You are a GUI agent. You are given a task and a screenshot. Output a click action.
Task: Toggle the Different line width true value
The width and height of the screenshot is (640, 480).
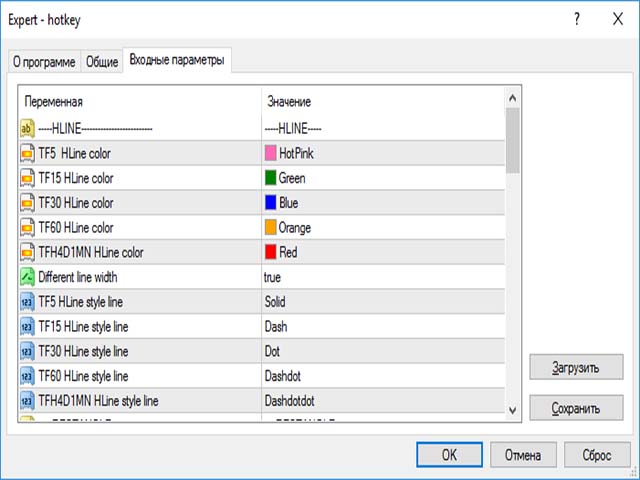272,277
